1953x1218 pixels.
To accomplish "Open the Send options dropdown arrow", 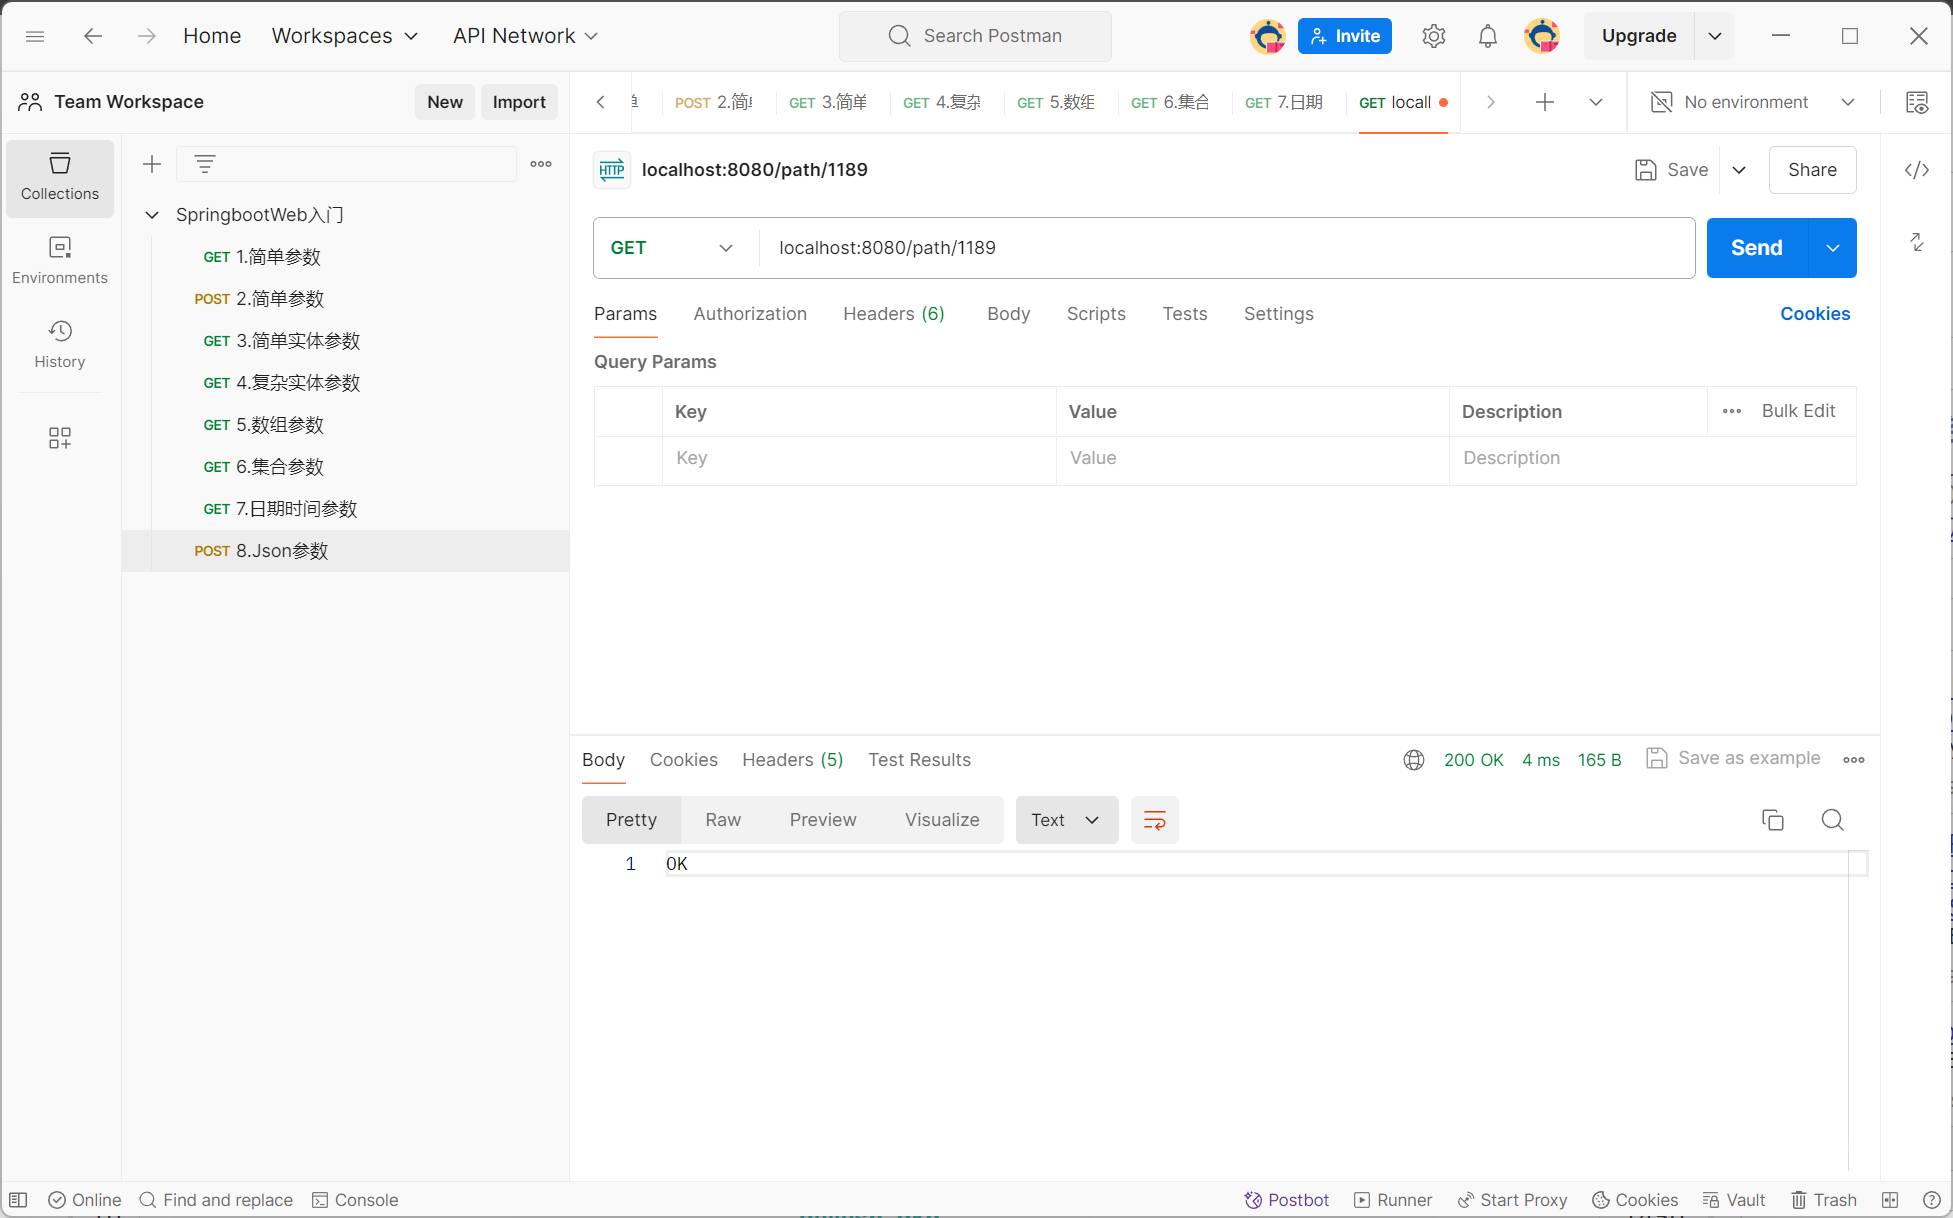I will (x=1833, y=248).
